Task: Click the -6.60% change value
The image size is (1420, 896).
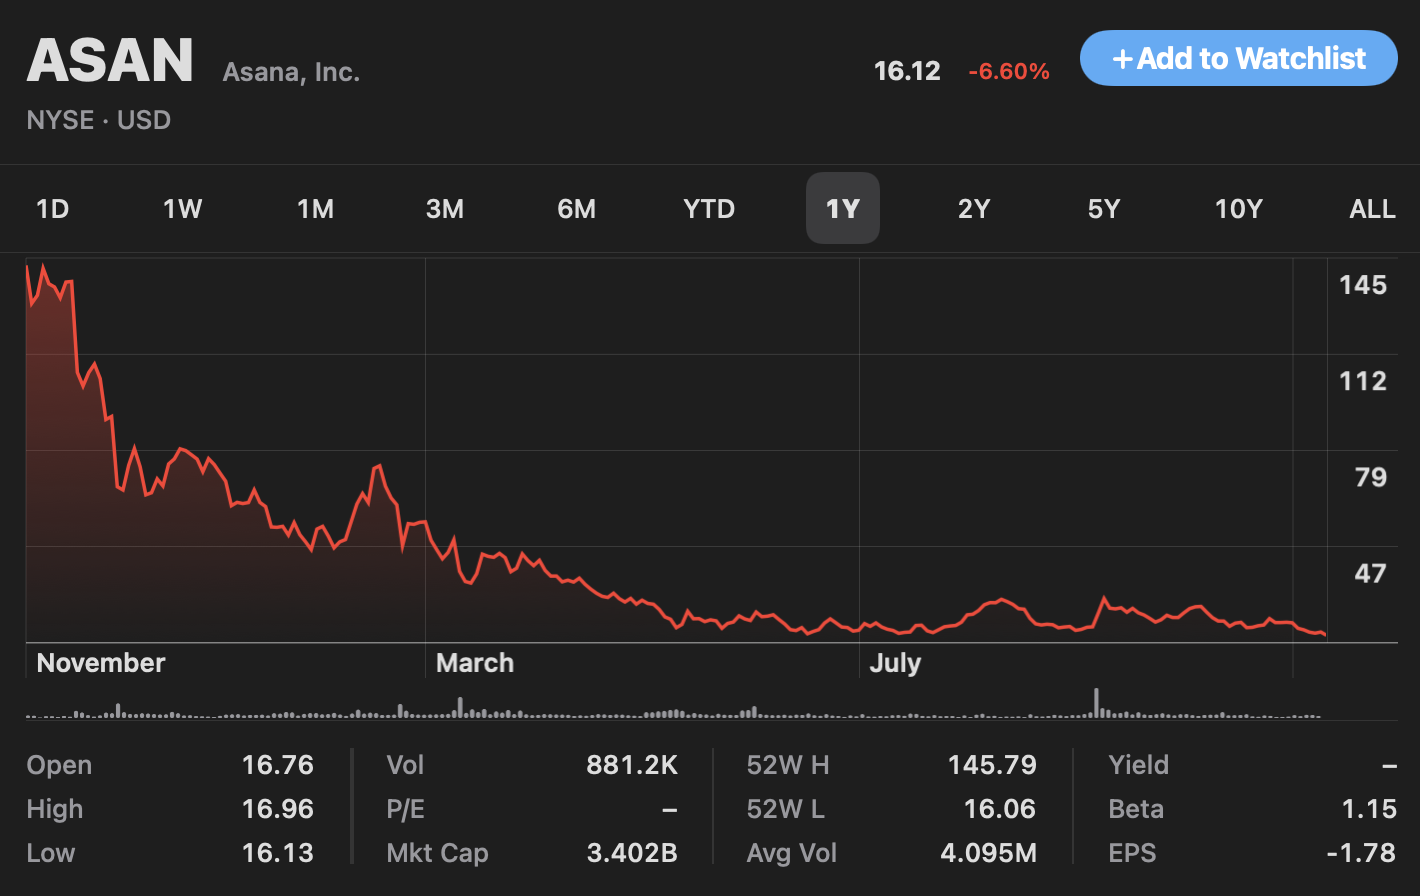Action: tap(1009, 71)
